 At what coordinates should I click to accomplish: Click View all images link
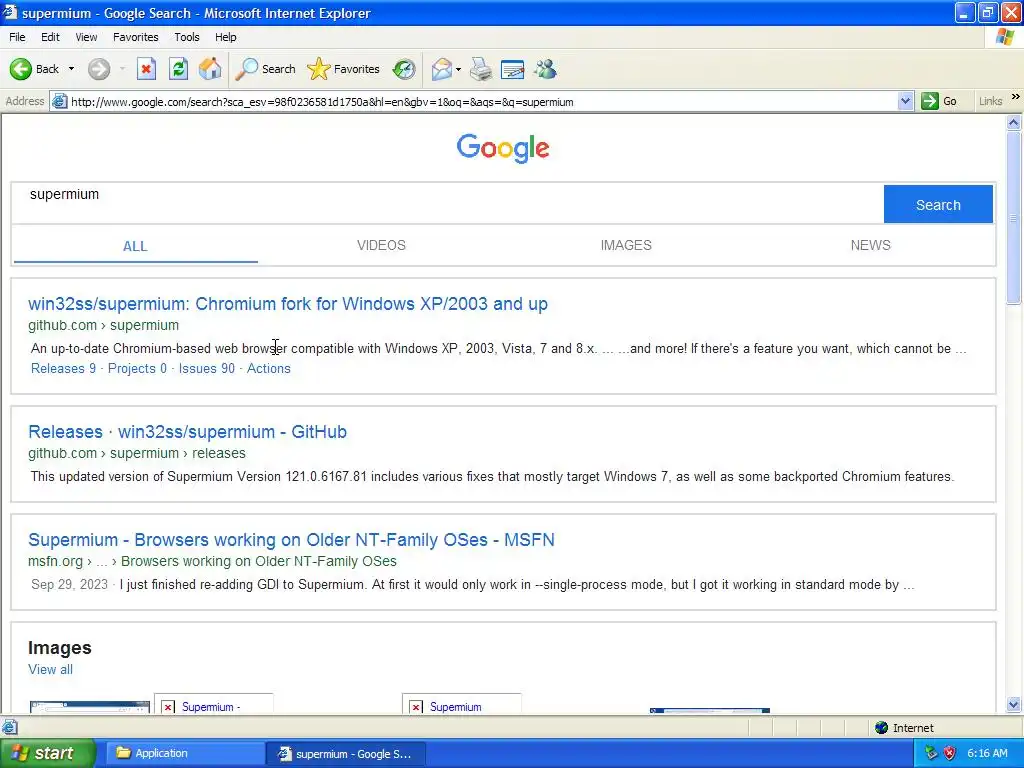pos(50,669)
